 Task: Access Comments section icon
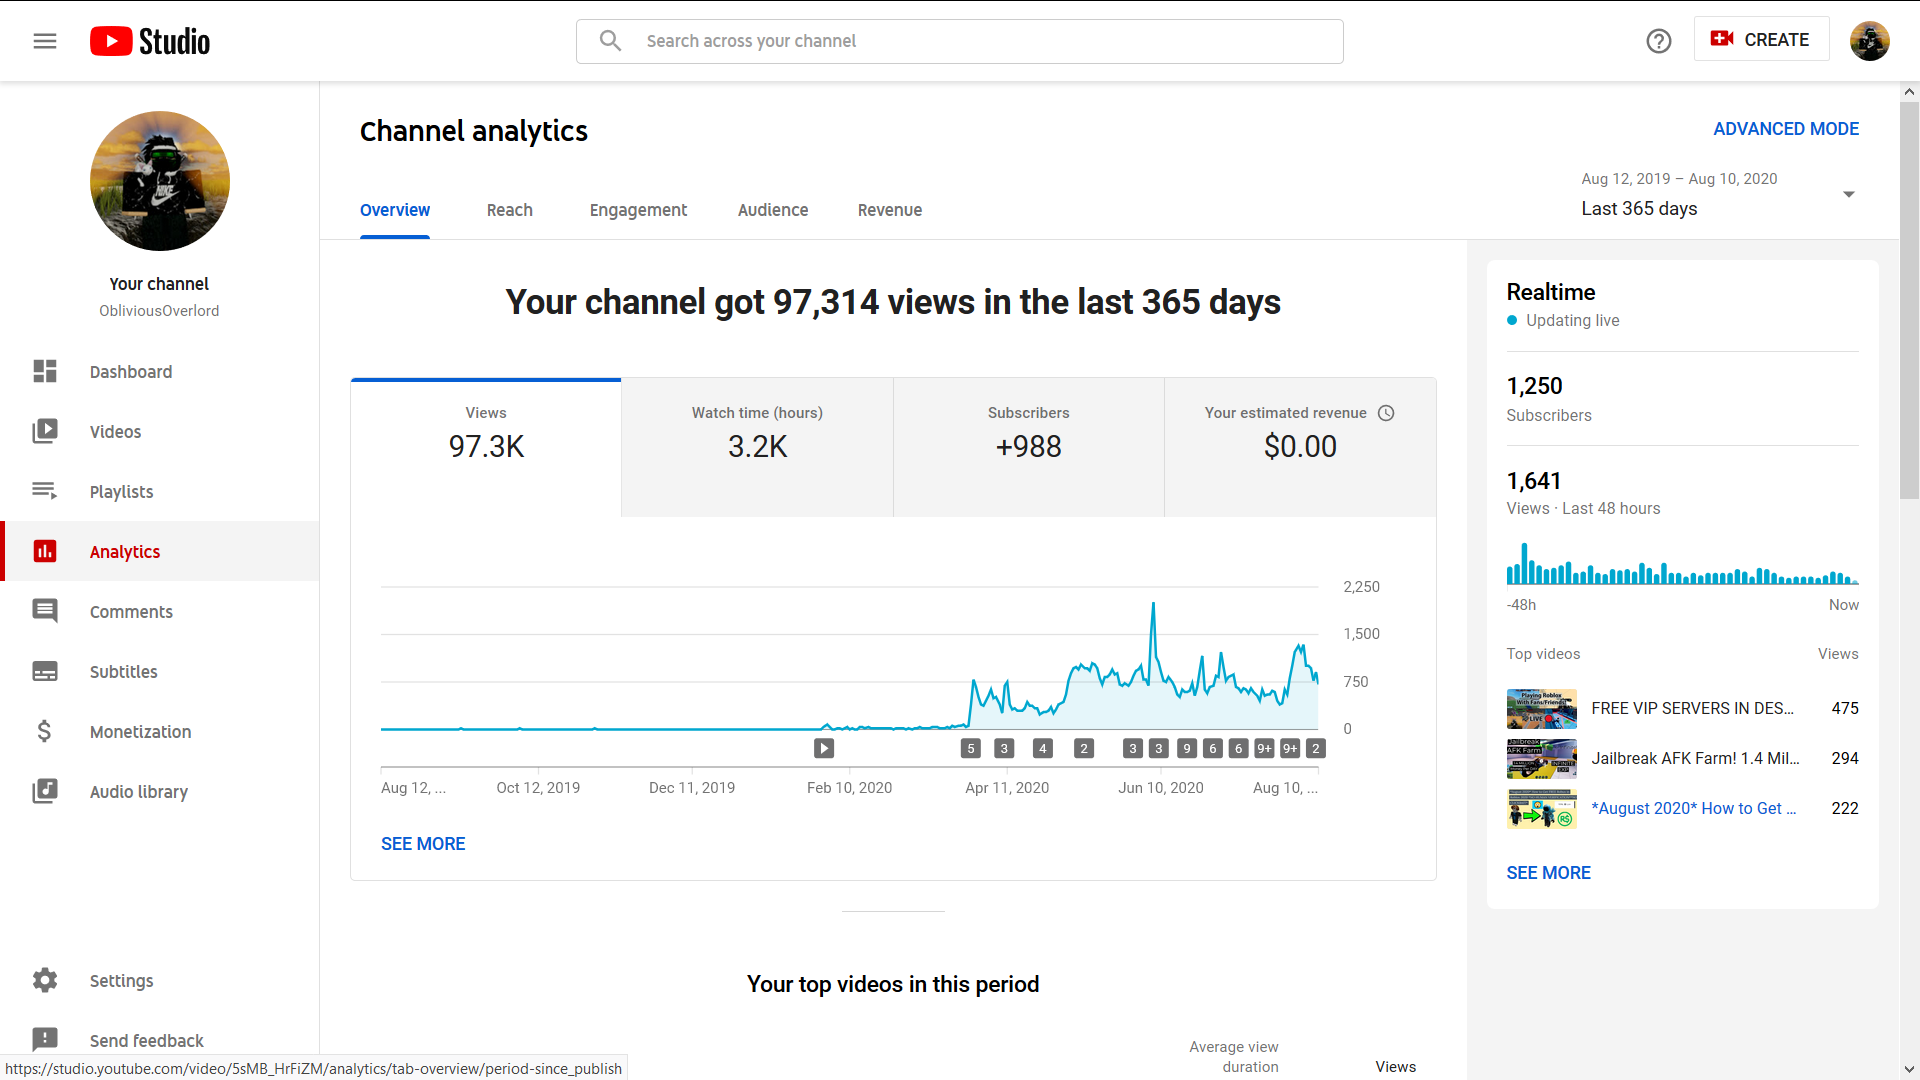tap(45, 611)
